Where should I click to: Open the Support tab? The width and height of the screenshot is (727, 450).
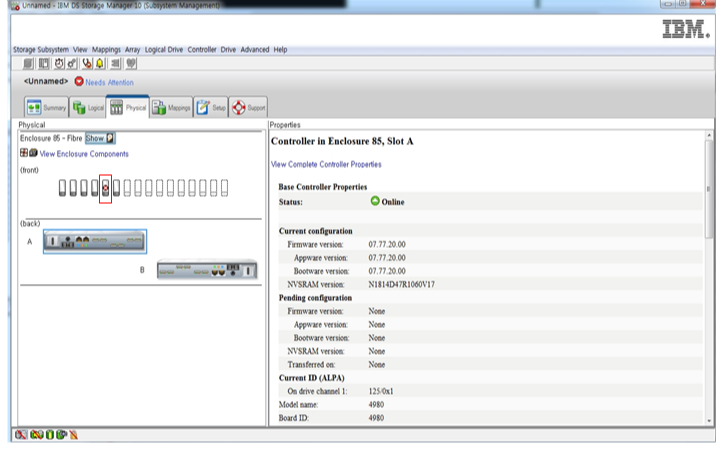[248, 108]
